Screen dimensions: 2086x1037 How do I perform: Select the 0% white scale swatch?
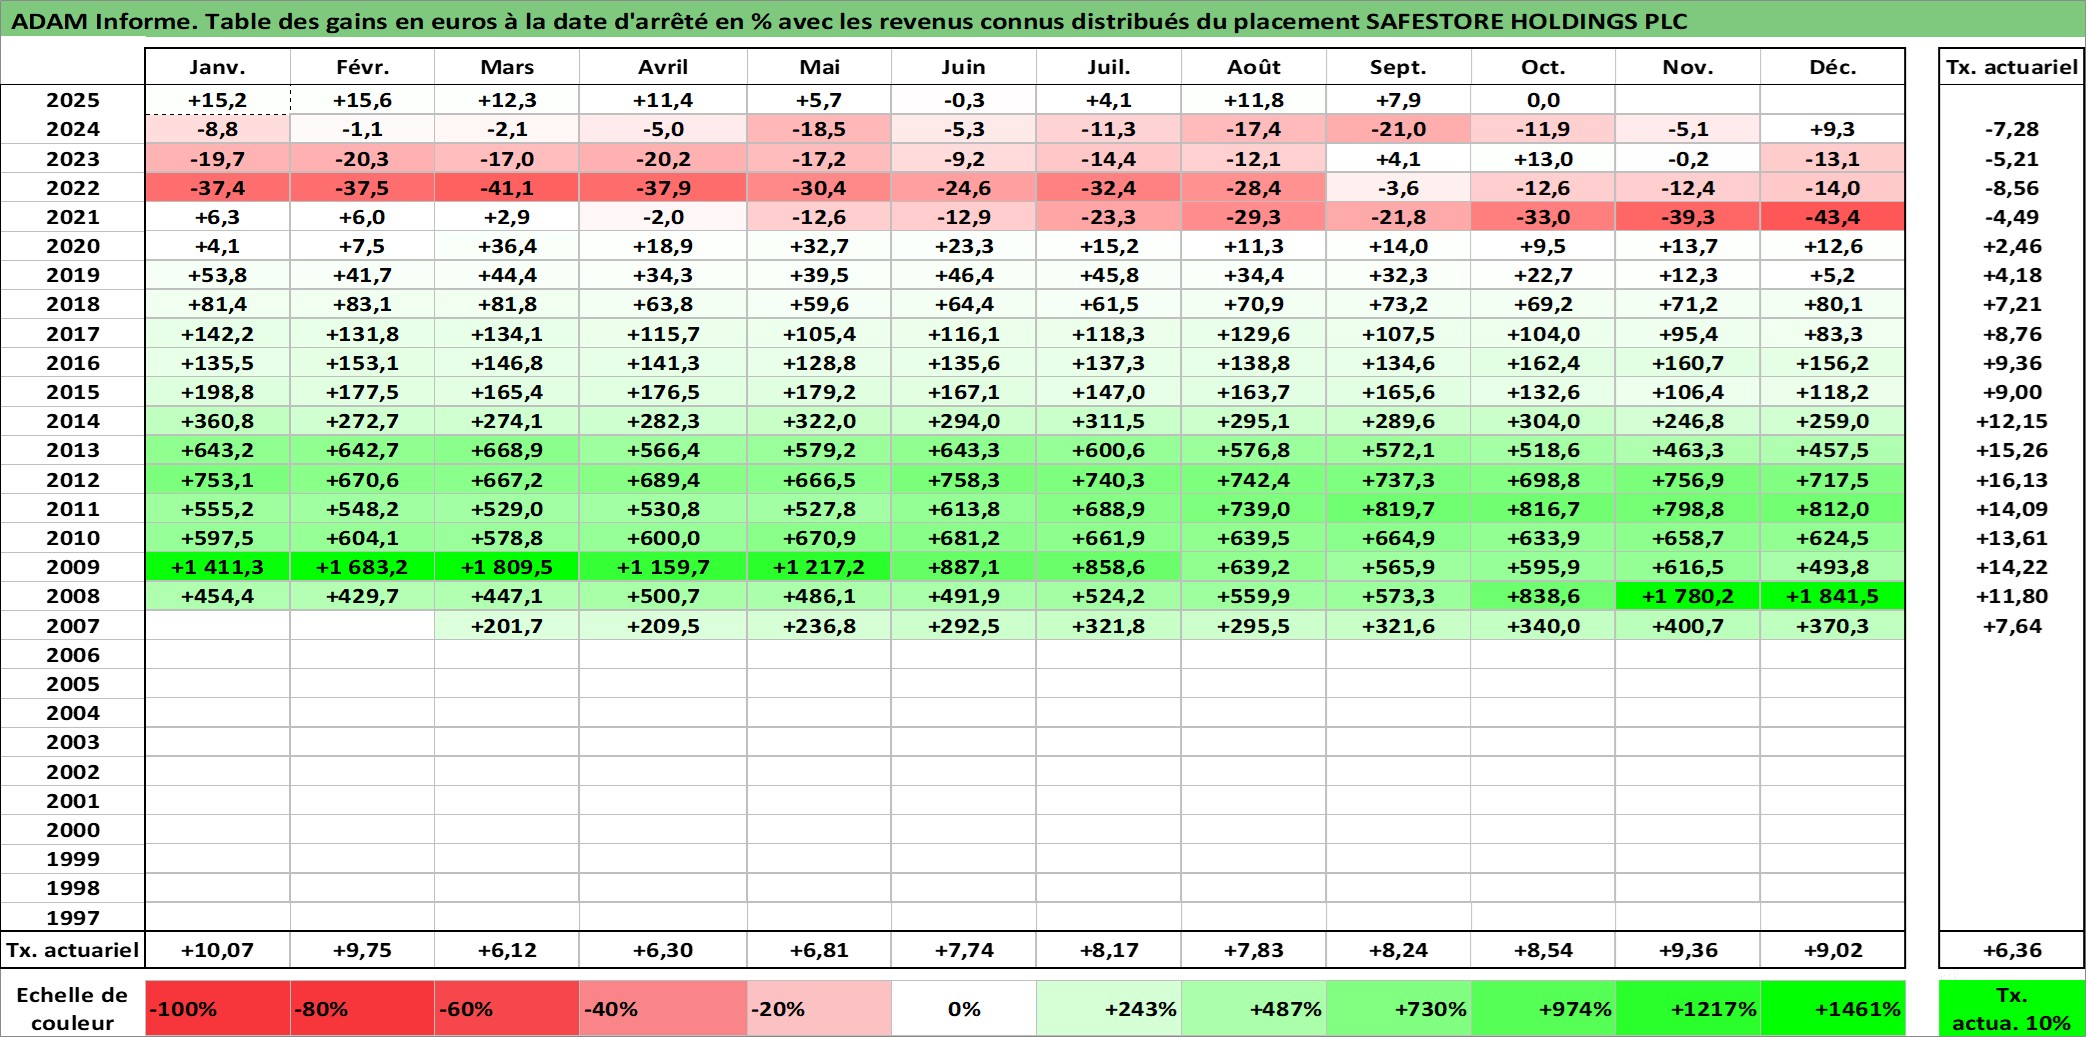(x=963, y=1008)
